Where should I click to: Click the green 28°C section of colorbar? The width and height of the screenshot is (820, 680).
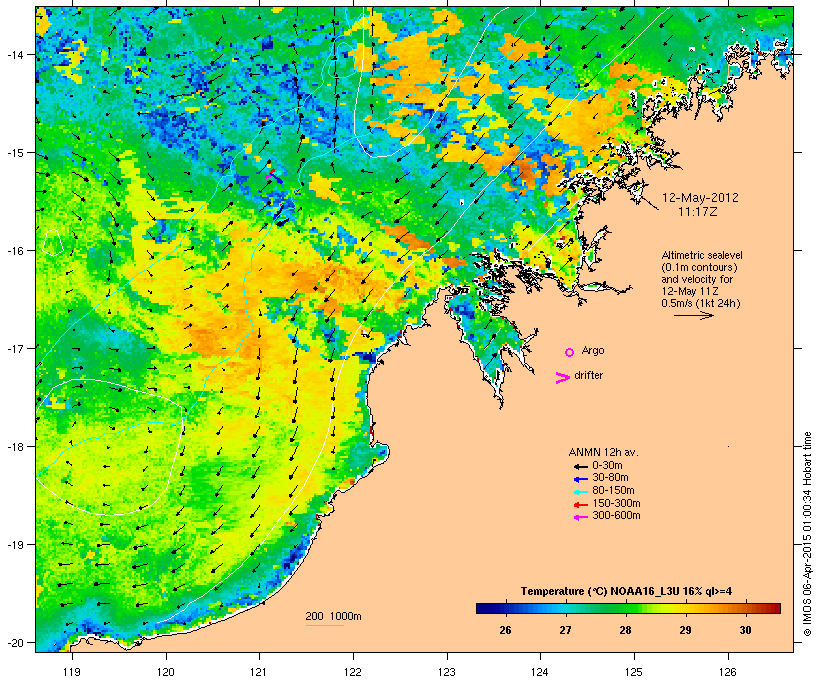[625, 608]
